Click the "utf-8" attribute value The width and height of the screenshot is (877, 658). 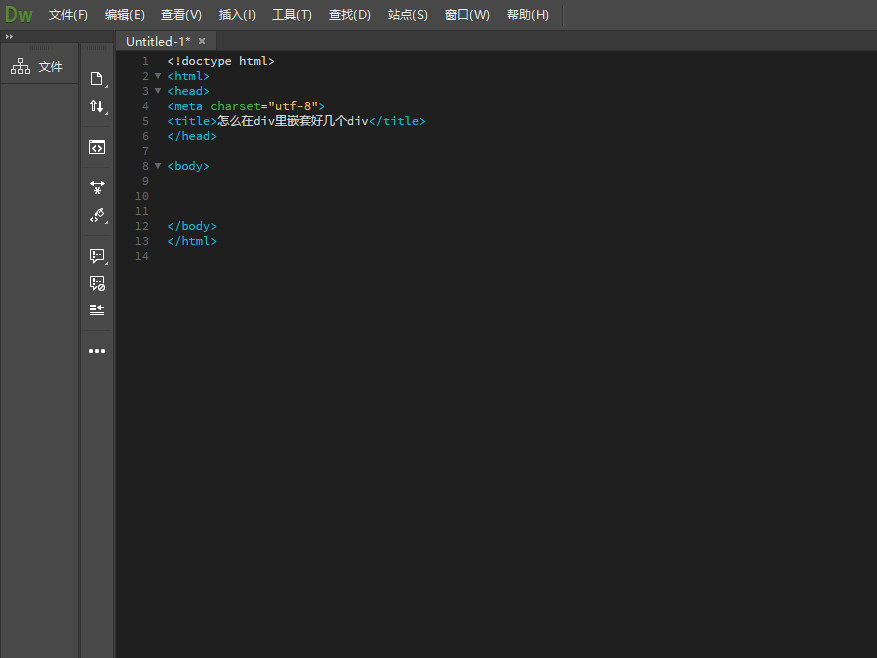tap(293, 106)
